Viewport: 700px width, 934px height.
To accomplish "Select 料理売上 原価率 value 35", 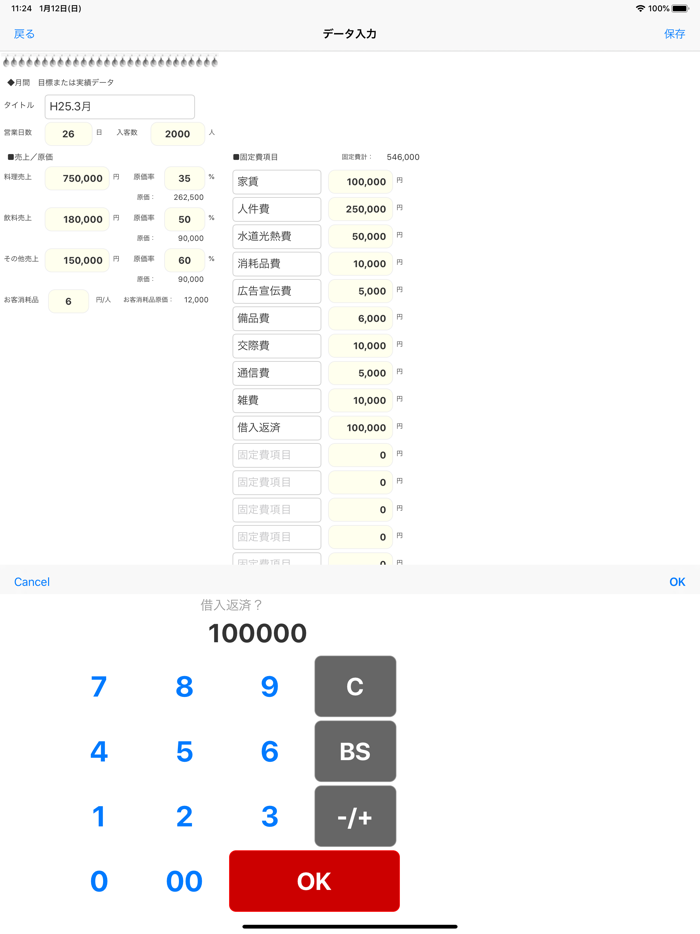I will point(184,178).
